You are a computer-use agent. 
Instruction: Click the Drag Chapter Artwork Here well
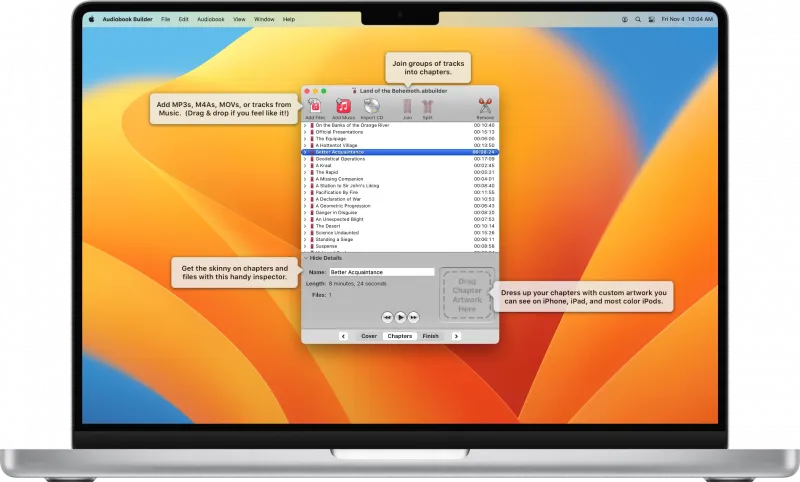point(467,295)
